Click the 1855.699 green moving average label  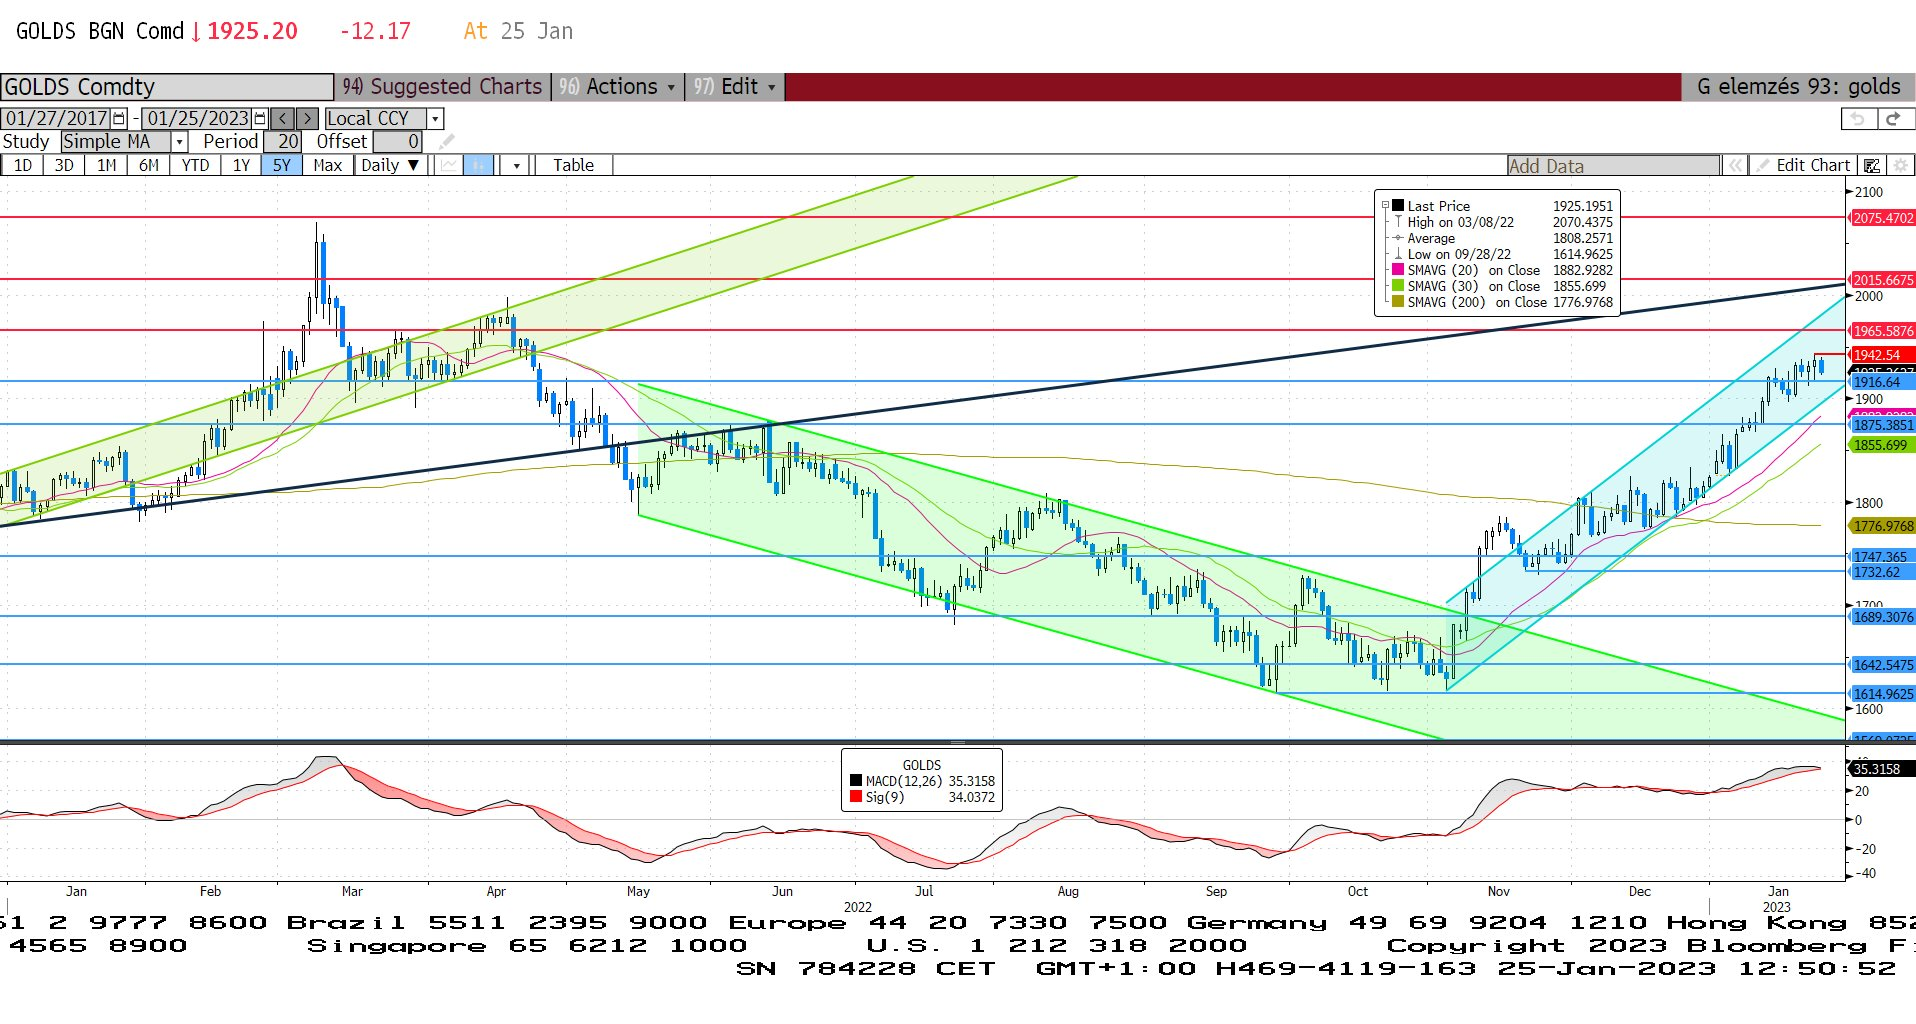[x=1882, y=445]
